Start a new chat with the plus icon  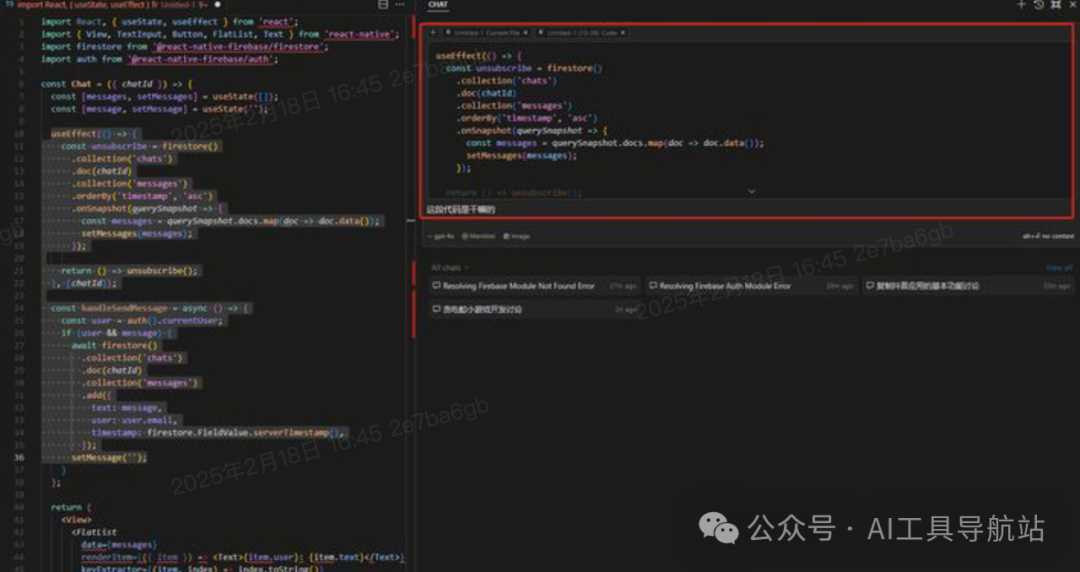[1021, 4]
